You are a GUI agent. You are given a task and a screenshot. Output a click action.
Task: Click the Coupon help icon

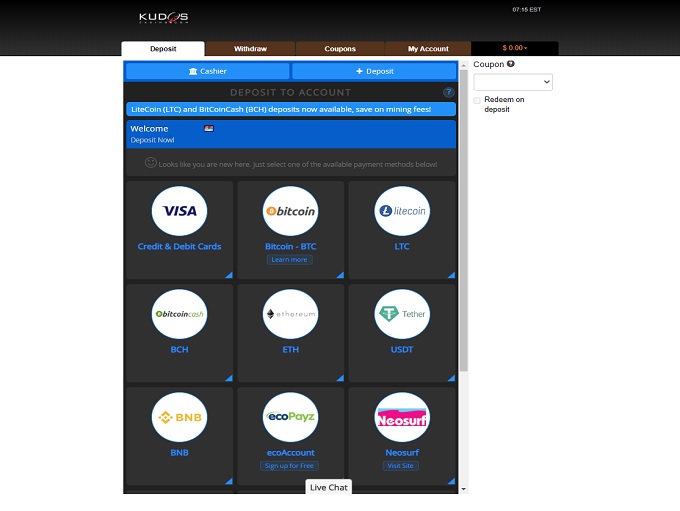[511, 64]
